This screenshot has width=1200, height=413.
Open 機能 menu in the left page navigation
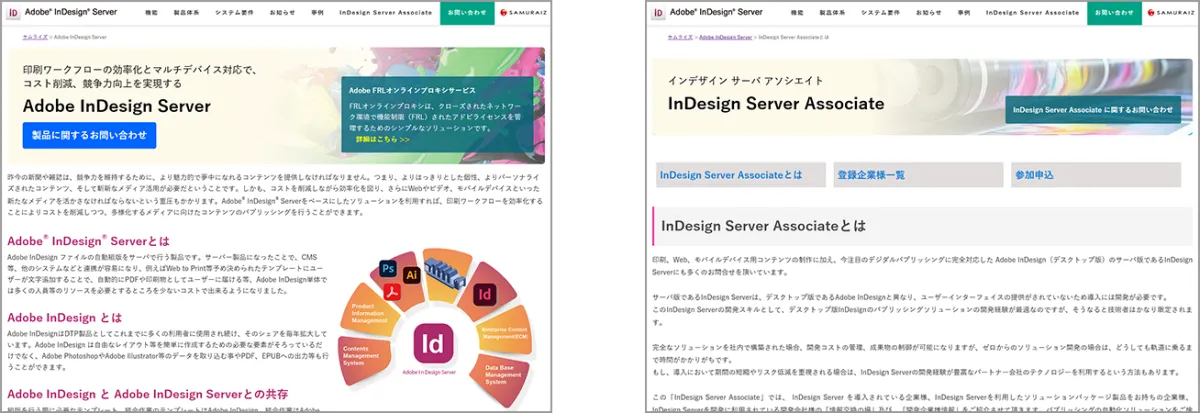150,13
